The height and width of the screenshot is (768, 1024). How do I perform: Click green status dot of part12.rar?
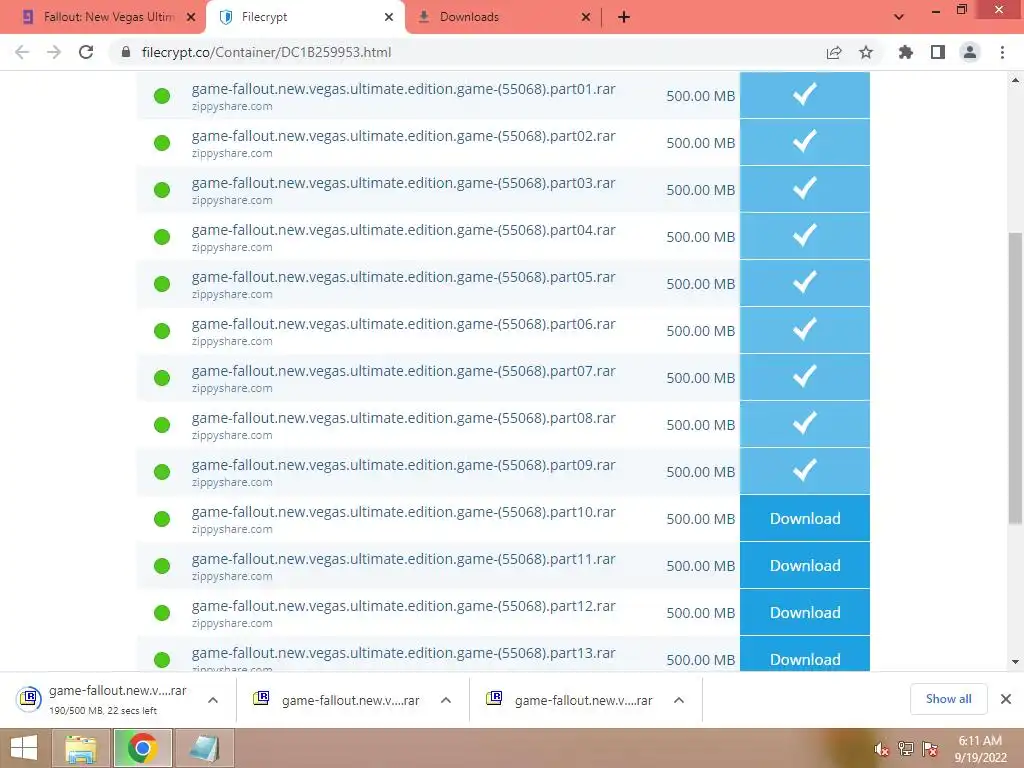tap(162, 613)
